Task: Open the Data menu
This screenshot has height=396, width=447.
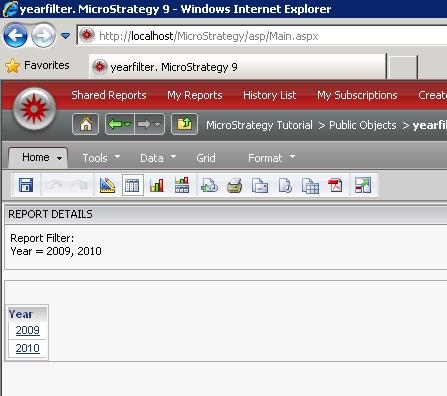Action: point(152,158)
